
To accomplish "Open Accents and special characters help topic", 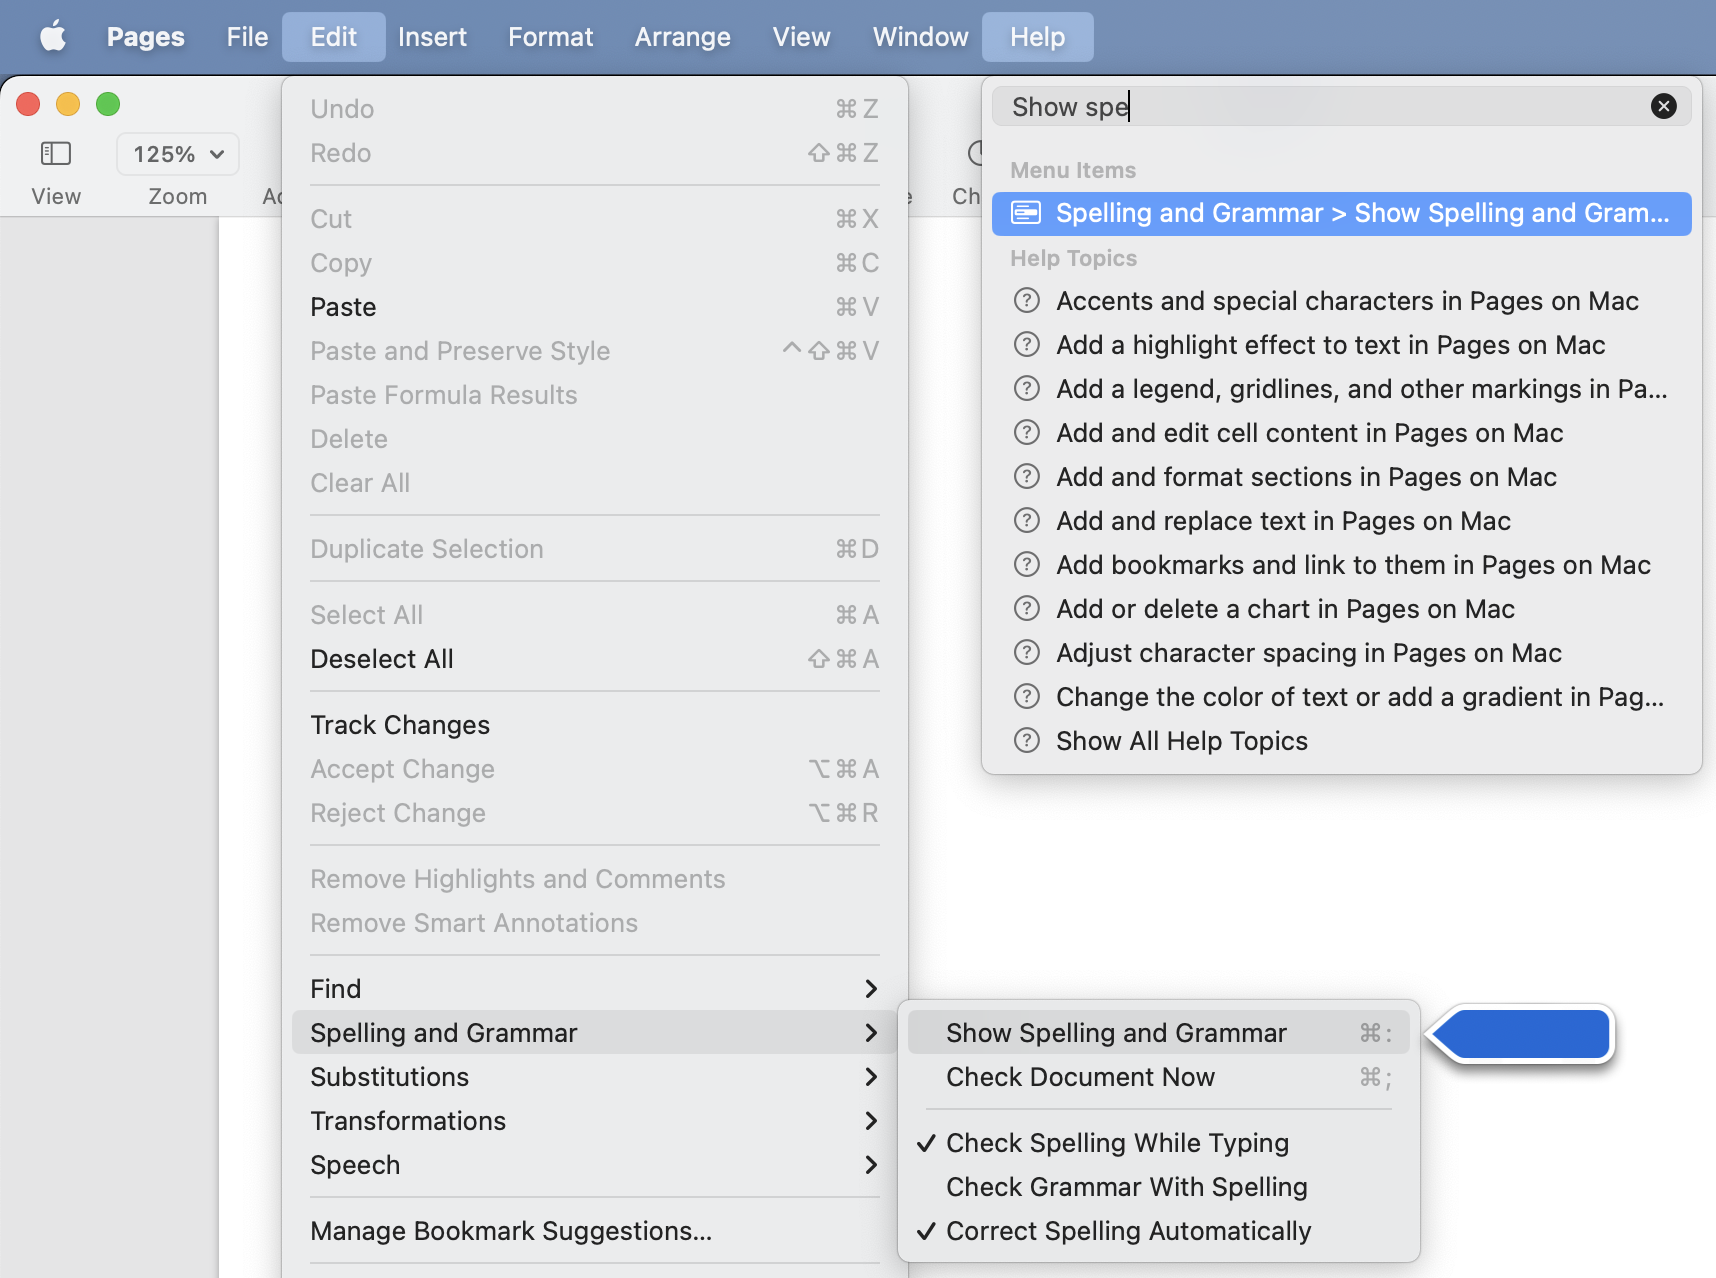I will pyautogui.click(x=1342, y=301).
